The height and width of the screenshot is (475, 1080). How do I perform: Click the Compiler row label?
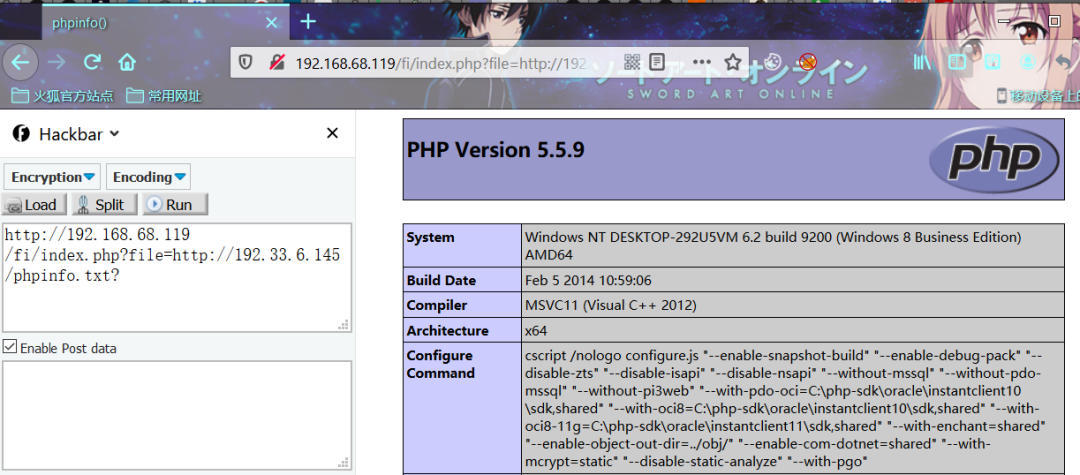pos(437,306)
